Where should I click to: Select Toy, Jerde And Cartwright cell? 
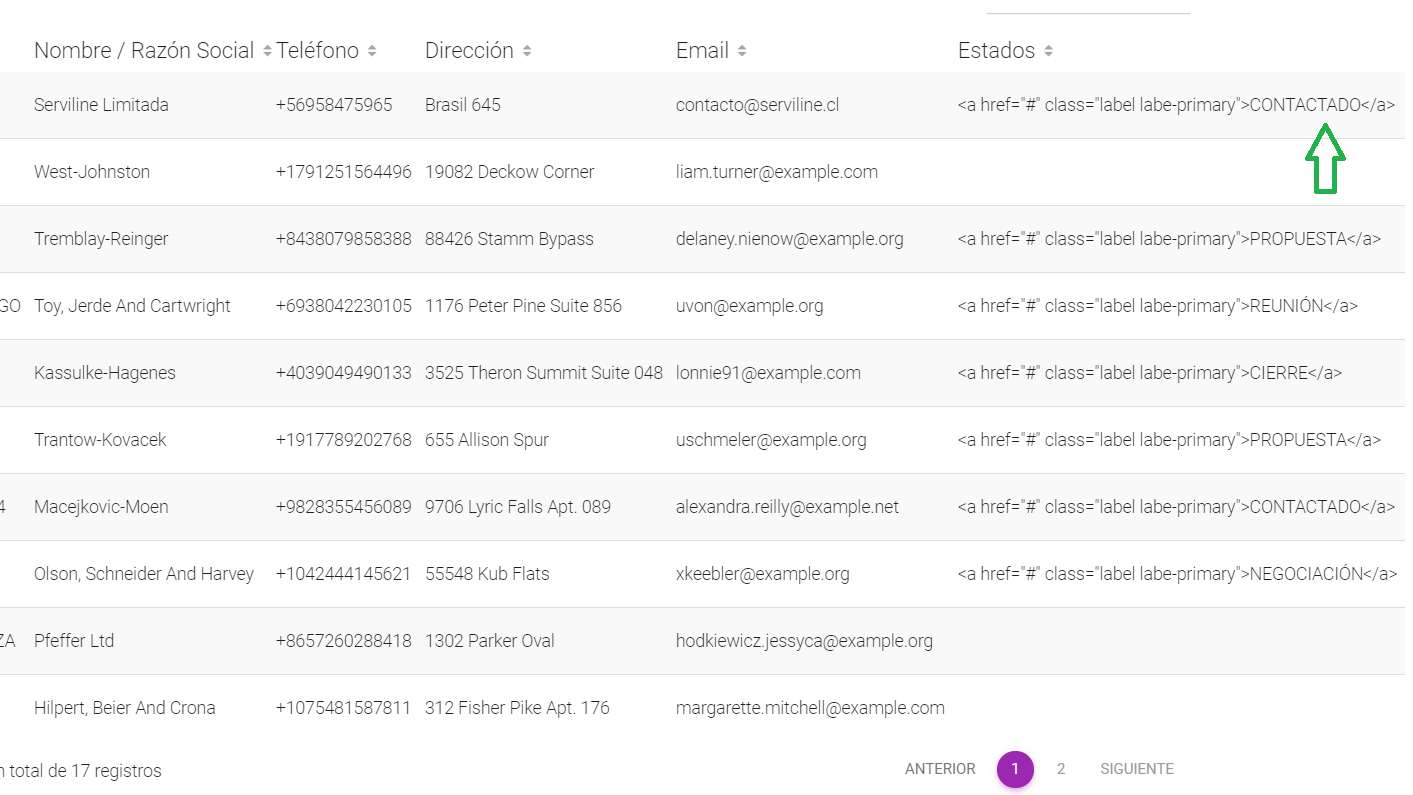pos(132,306)
